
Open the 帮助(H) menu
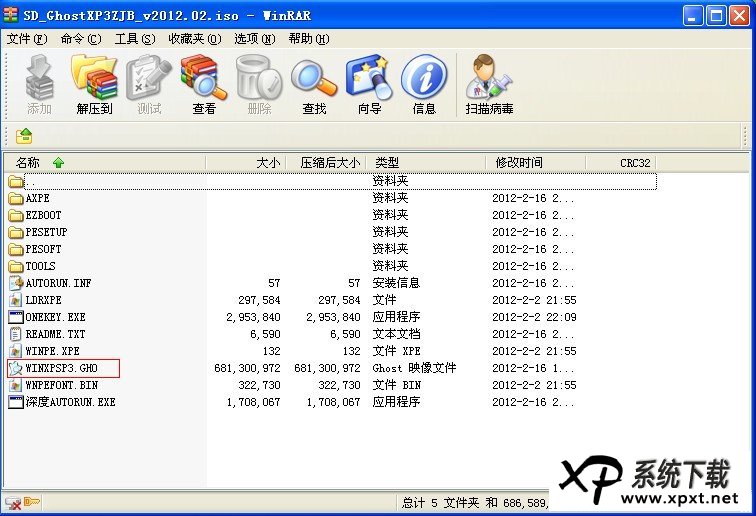[309, 39]
